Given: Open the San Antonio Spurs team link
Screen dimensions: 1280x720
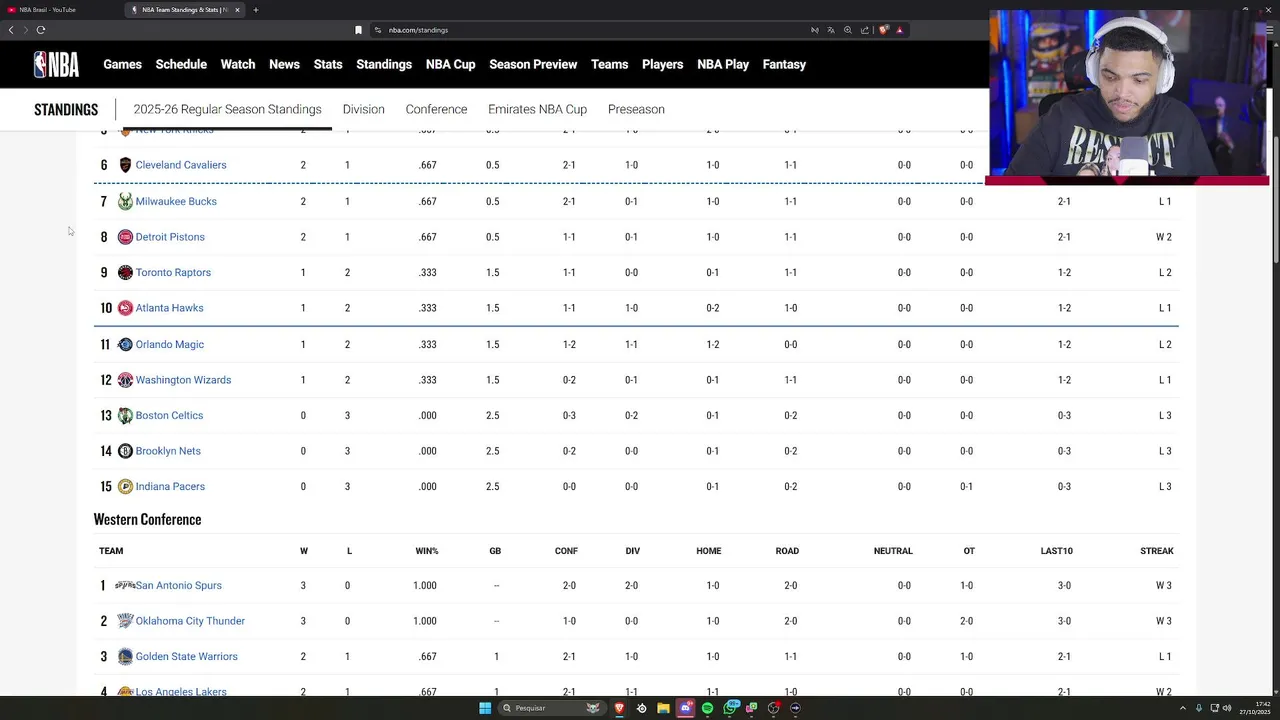Looking at the screenshot, I should [x=178, y=585].
